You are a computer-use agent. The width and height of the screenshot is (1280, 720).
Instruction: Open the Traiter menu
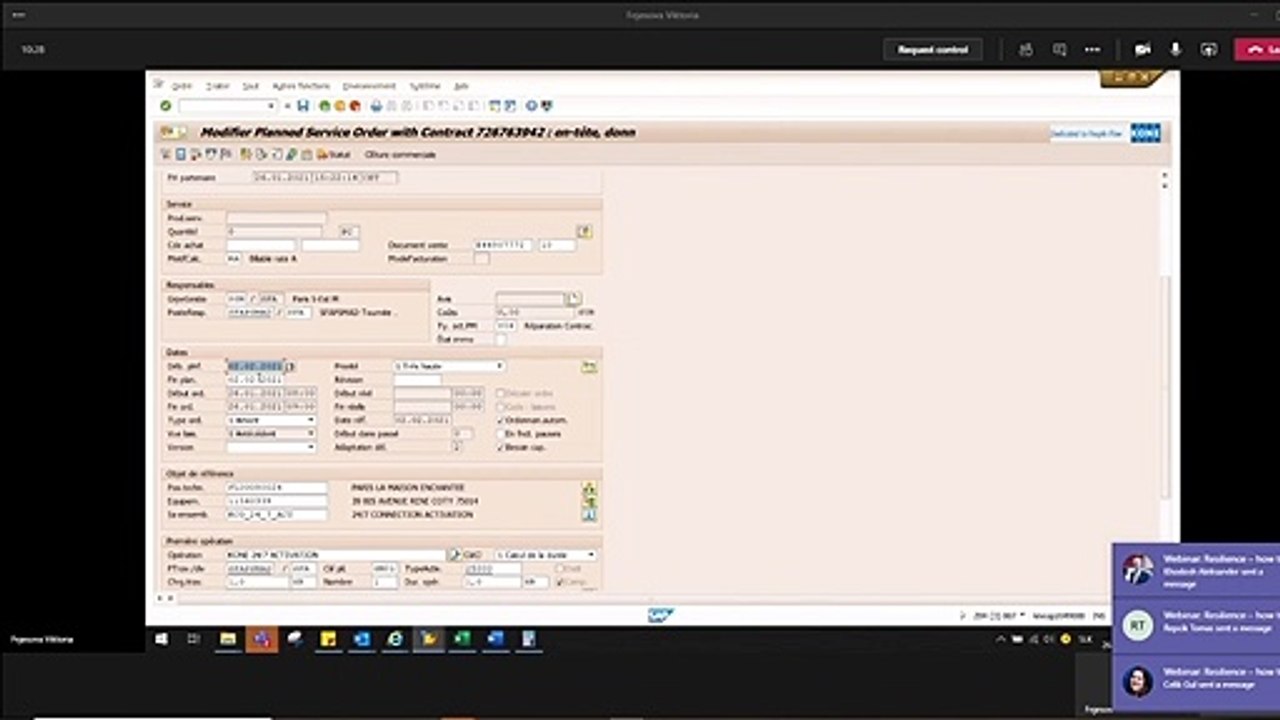[217, 86]
